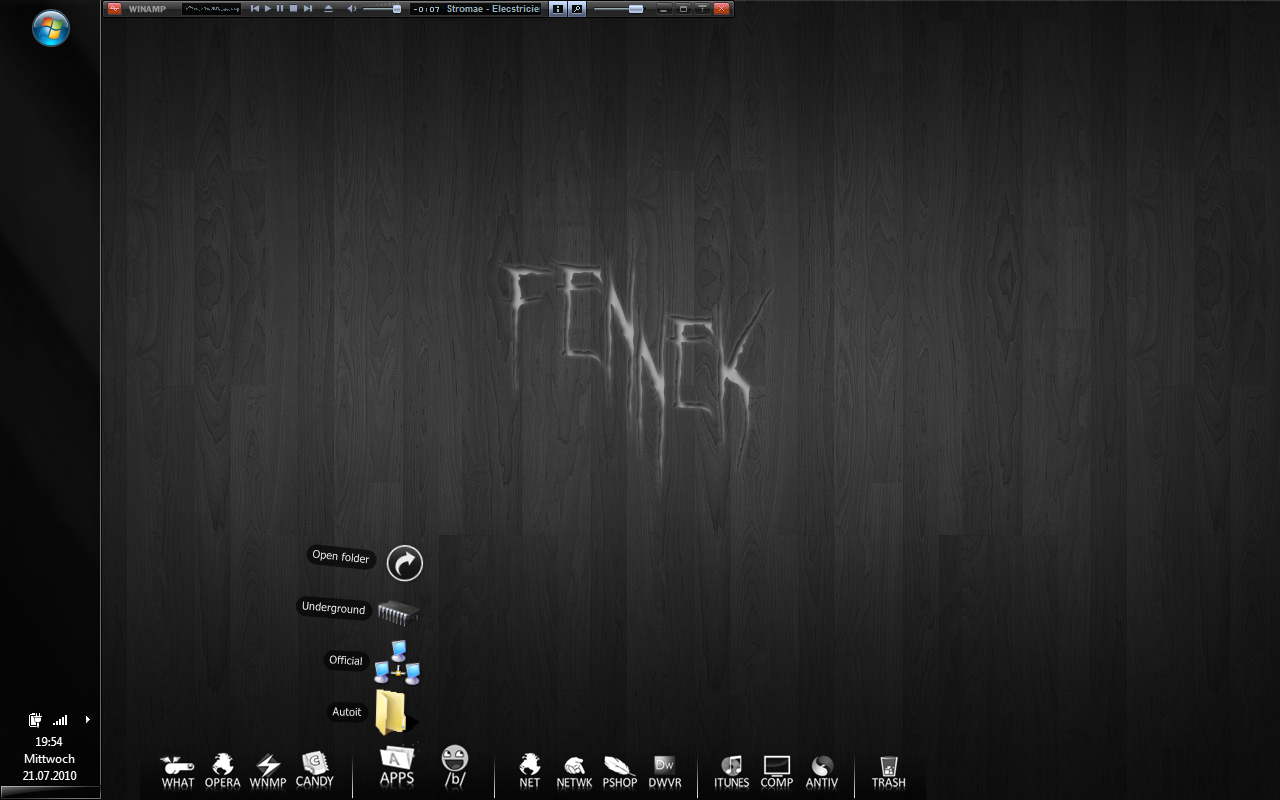Show hidden system tray icons arrow
The height and width of the screenshot is (800, 1280).
coord(88,719)
